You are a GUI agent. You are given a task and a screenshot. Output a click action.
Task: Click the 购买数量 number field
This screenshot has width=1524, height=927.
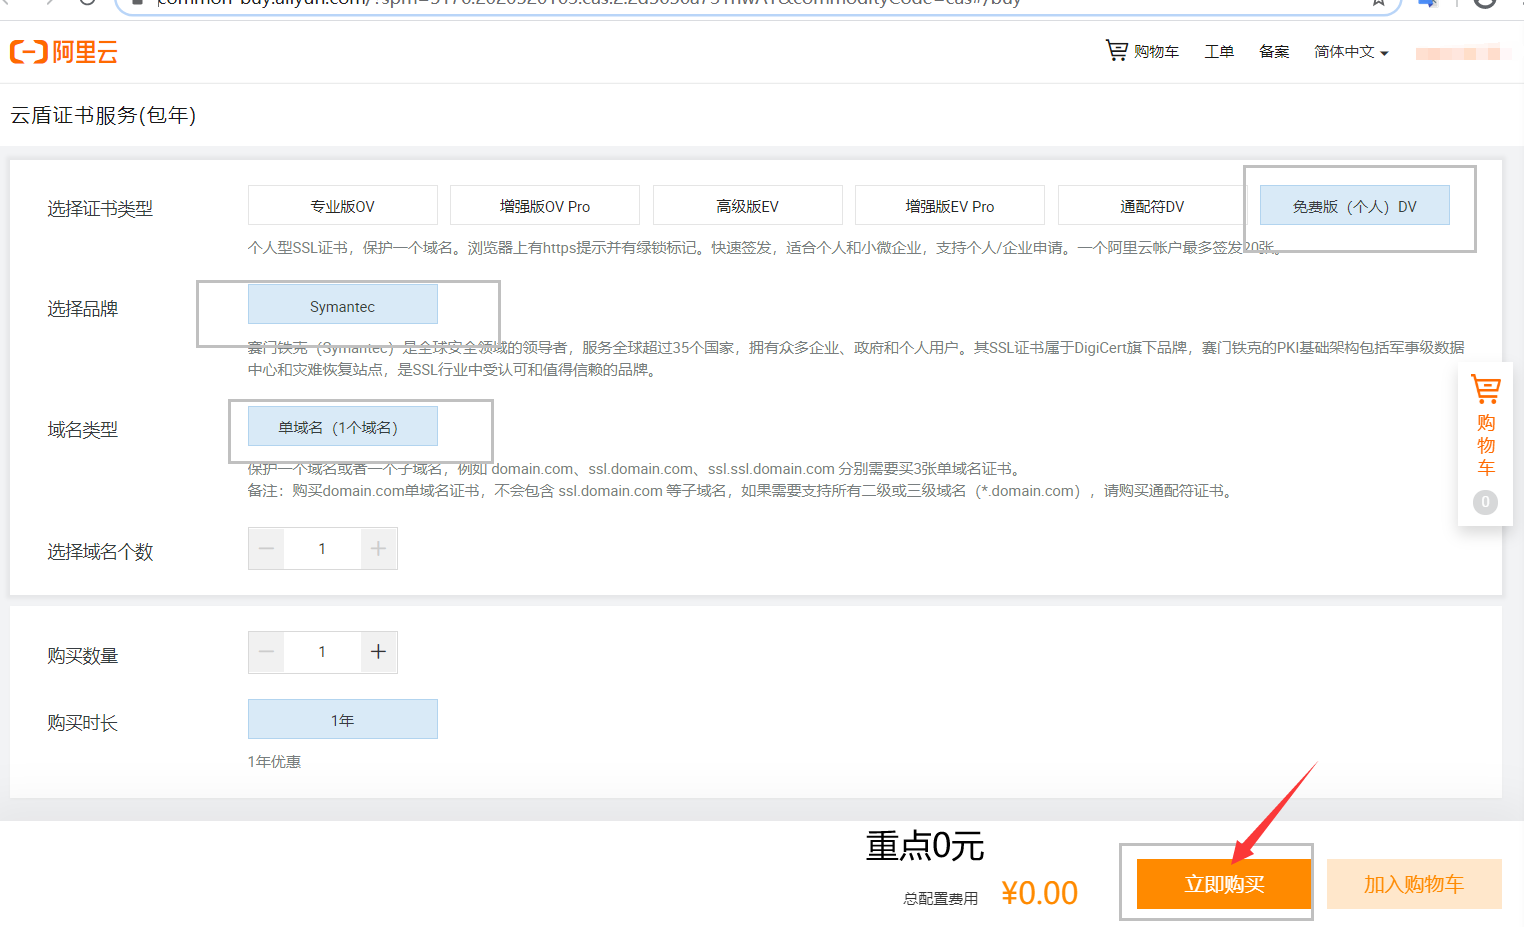tap(322, 652)
